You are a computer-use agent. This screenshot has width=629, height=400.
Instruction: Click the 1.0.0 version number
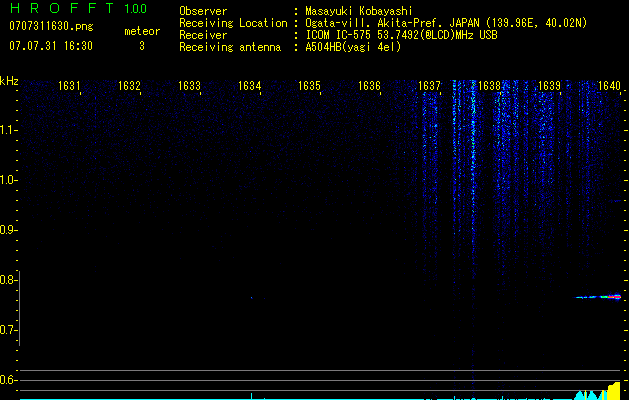click(x=136, y=8)
